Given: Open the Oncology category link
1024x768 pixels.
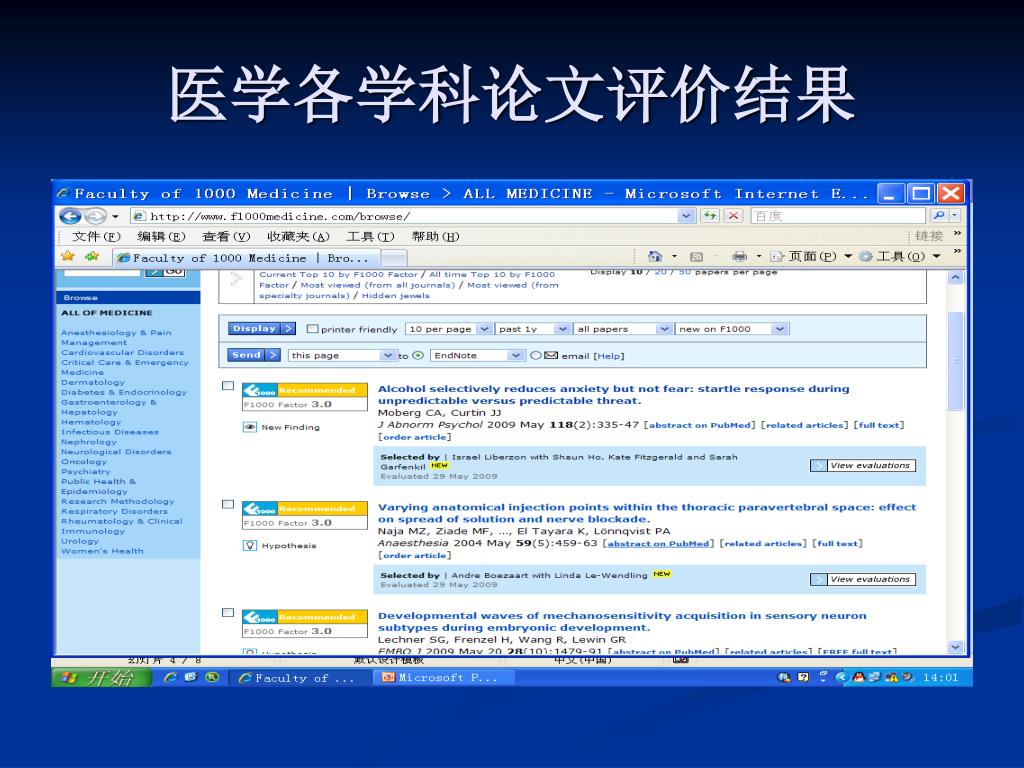Looking at the screenshot, I should [x=84, y=462].
